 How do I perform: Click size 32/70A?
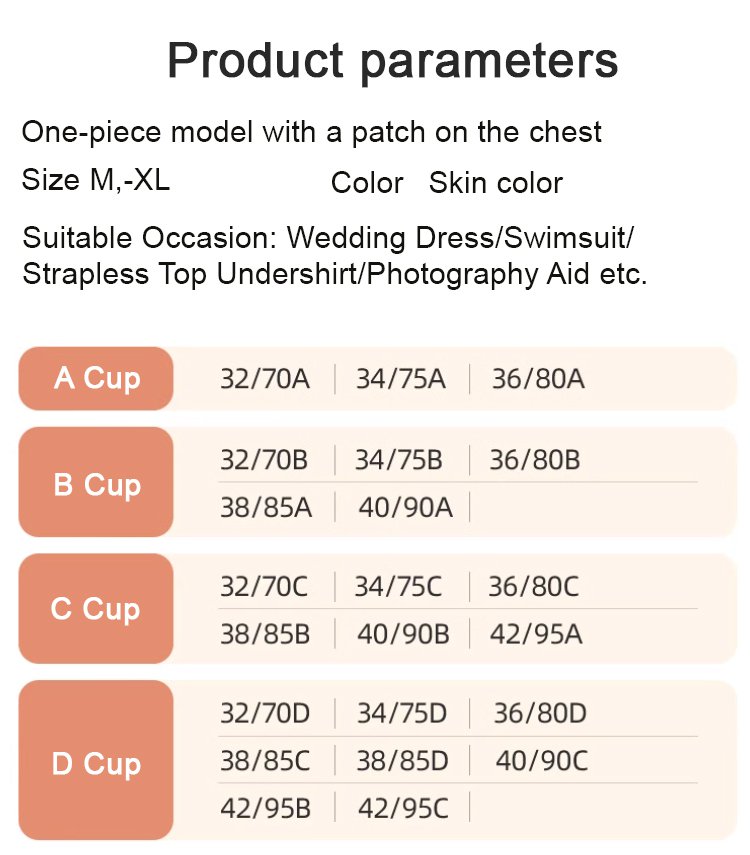tap(265, 380)
